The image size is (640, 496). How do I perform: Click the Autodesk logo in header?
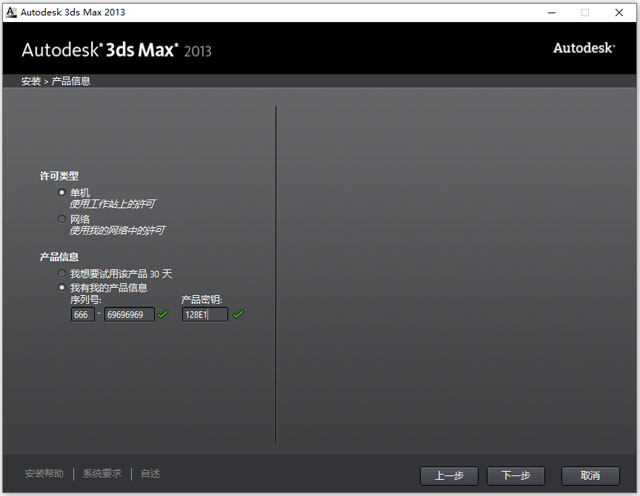(584, 48)
